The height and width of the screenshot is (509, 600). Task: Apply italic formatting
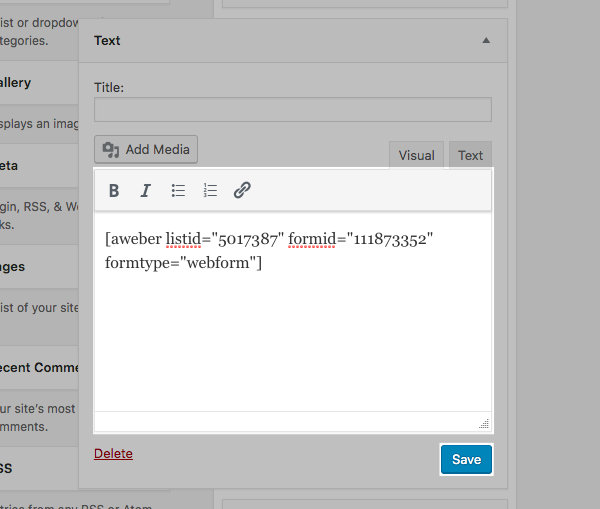145,190
